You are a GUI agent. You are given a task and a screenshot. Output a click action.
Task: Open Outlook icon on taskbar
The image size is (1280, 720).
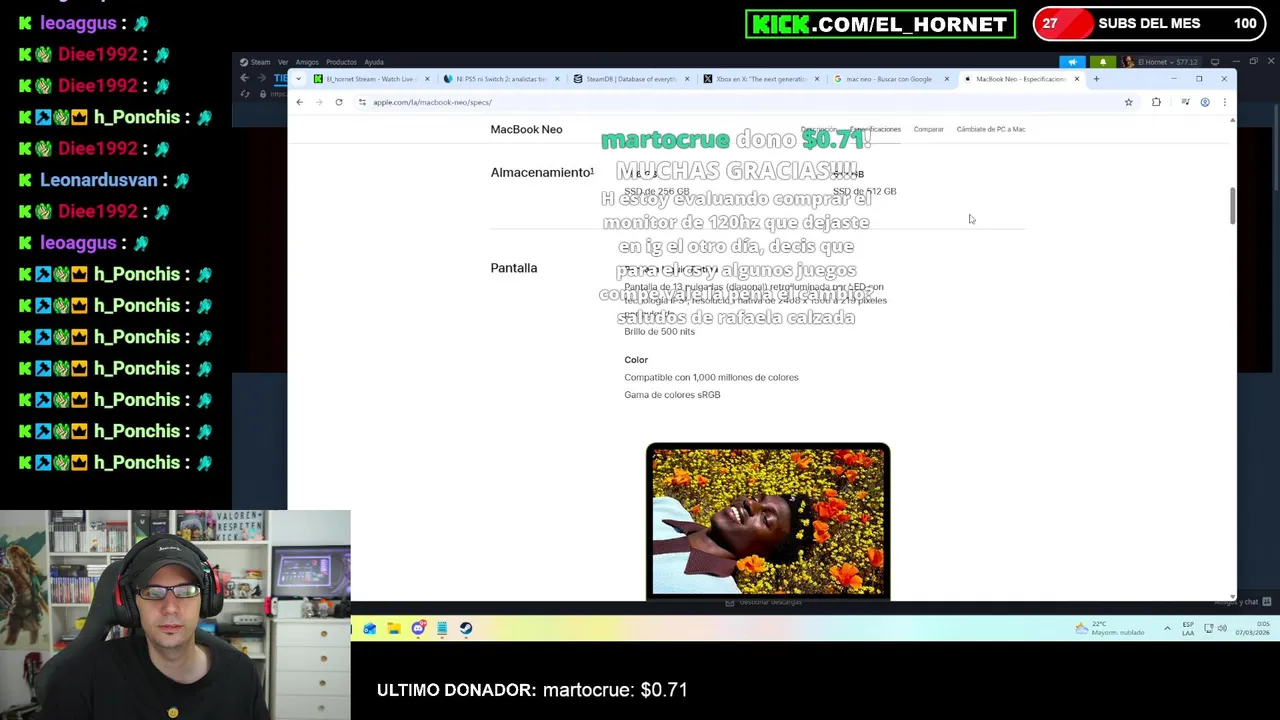[370, 628]
